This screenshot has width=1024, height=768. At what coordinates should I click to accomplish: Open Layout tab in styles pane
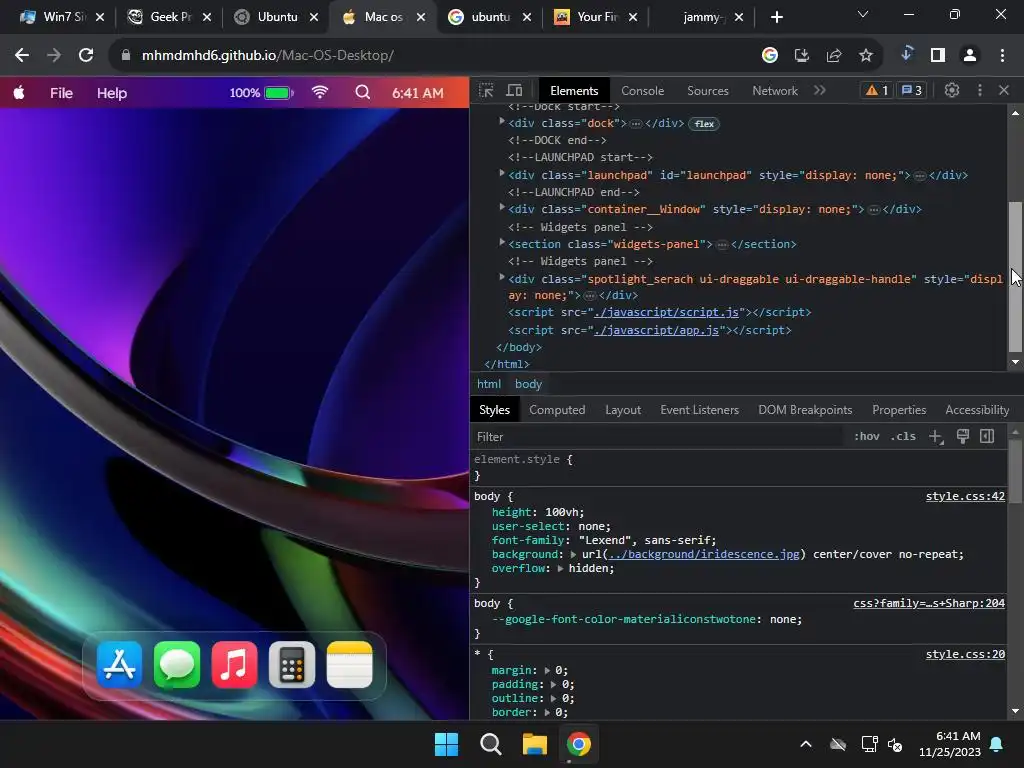(x=622, y=410)
